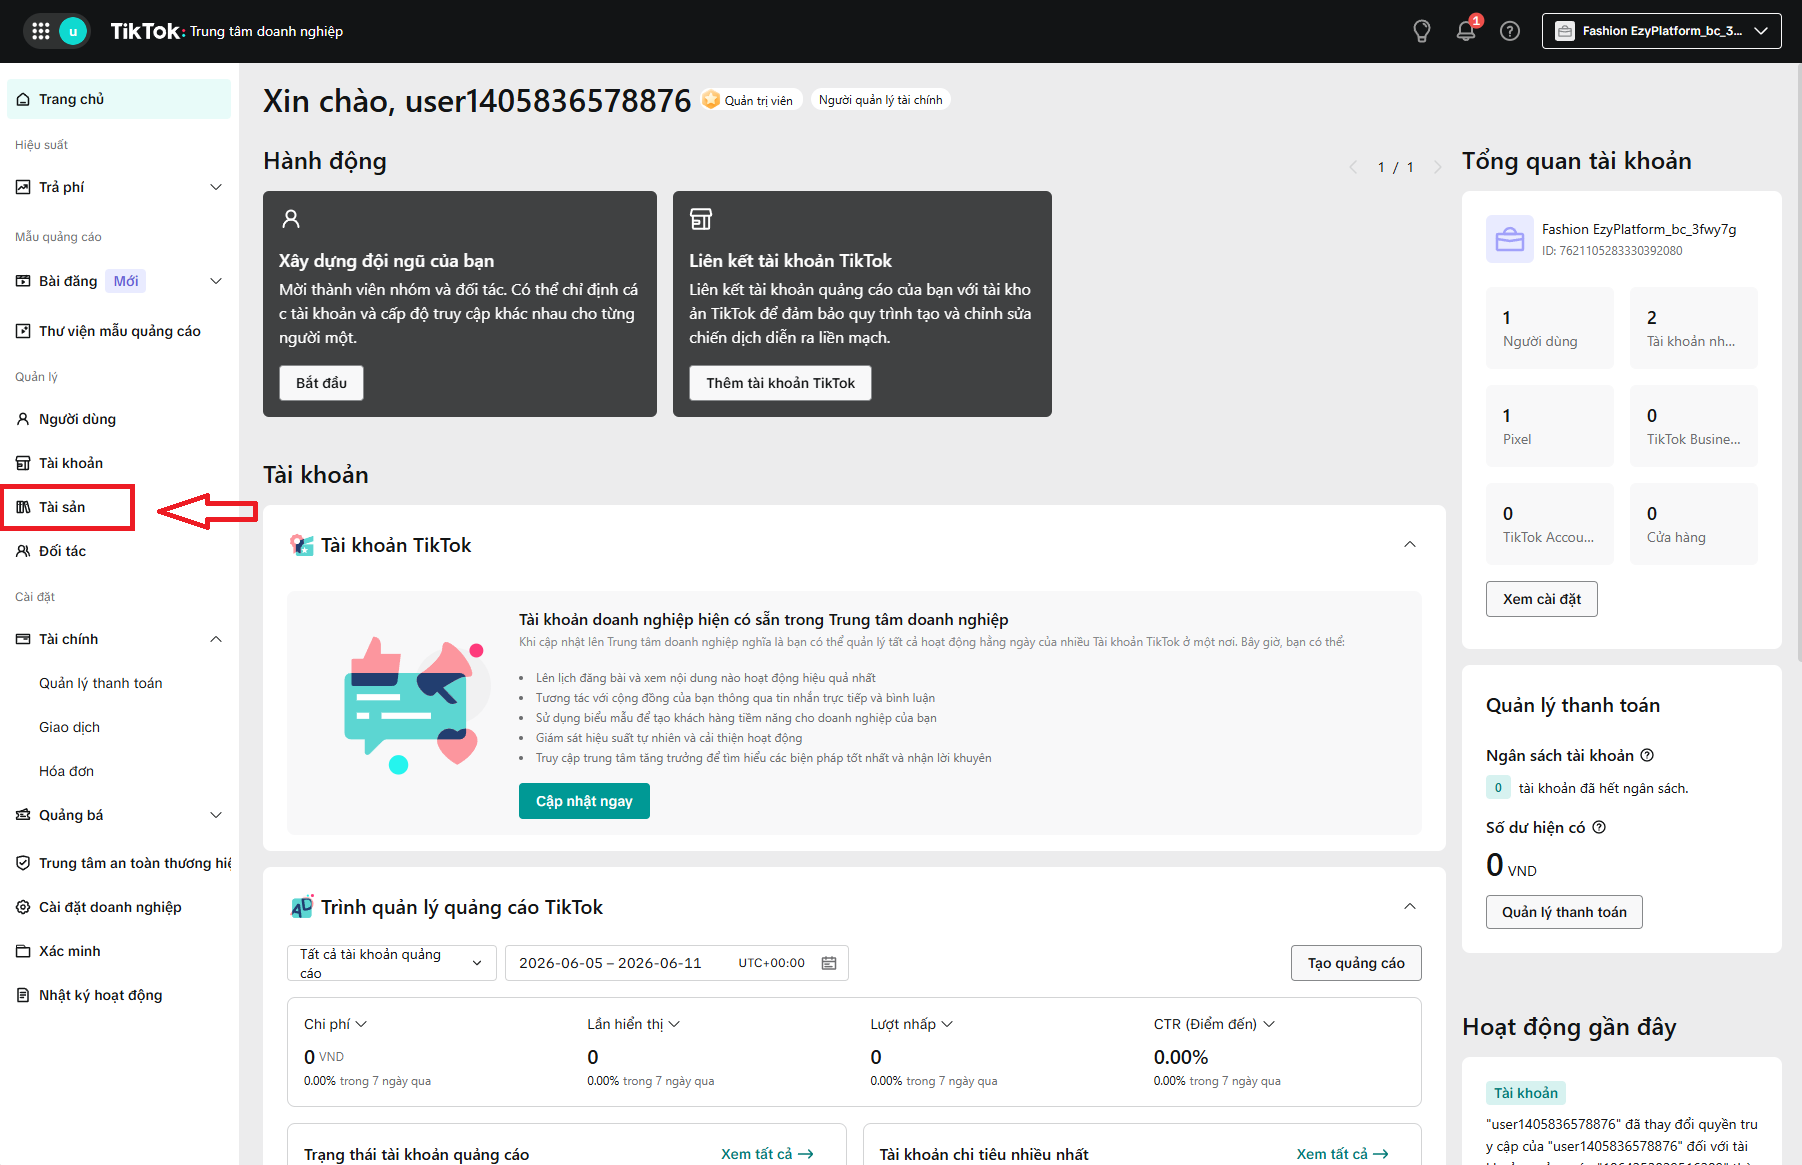Click the Quản trị viên badge icon
Image resolution: width=1802 pixels, height=1165 pixels.
(x=711, y=99)
